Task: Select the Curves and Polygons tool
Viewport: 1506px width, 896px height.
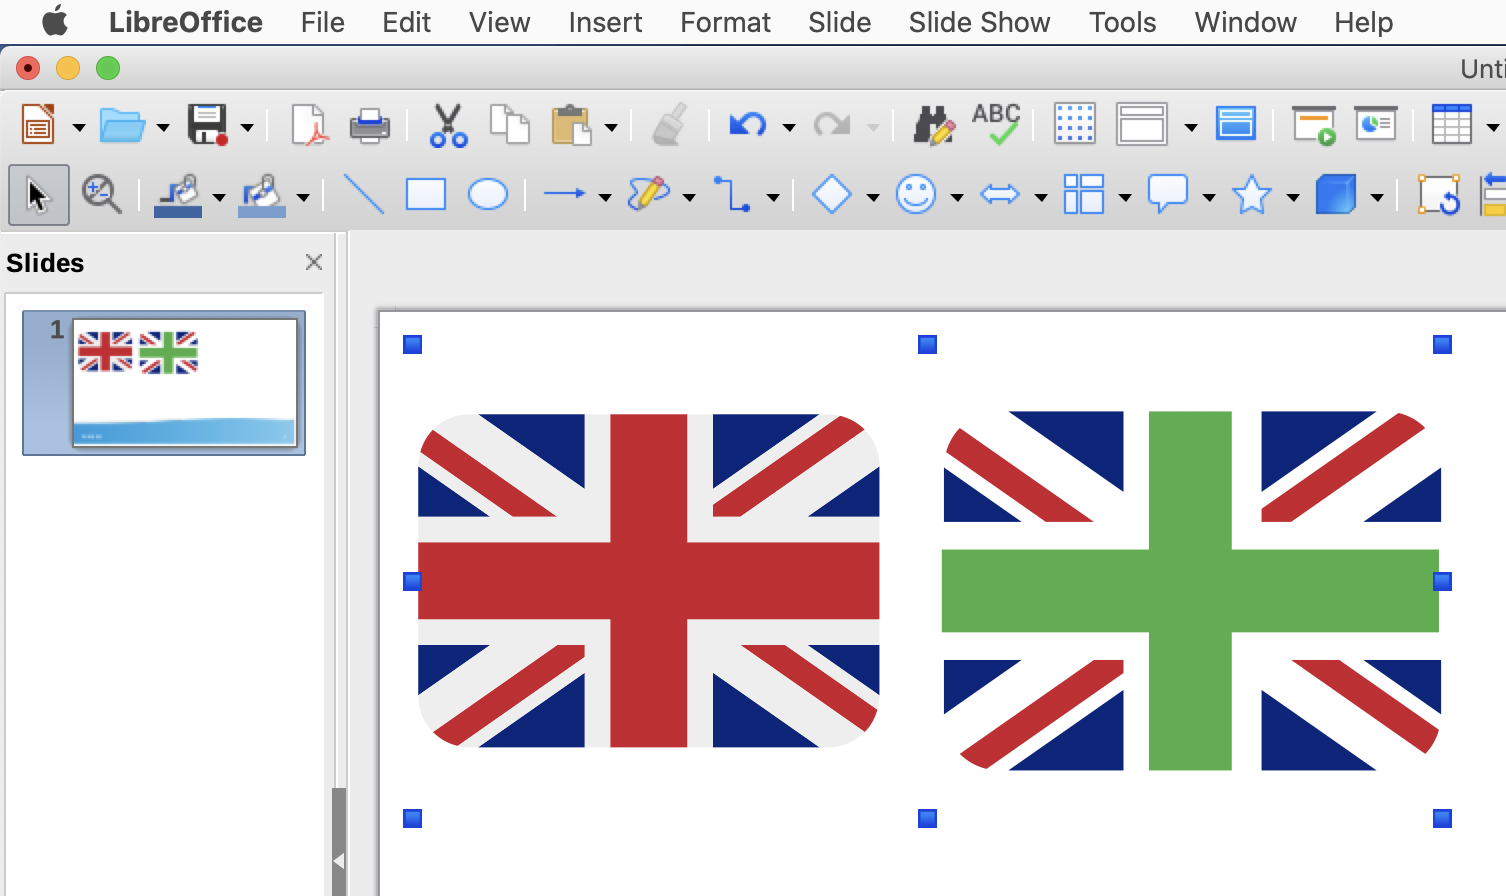Action: click(x=649, y=195)
